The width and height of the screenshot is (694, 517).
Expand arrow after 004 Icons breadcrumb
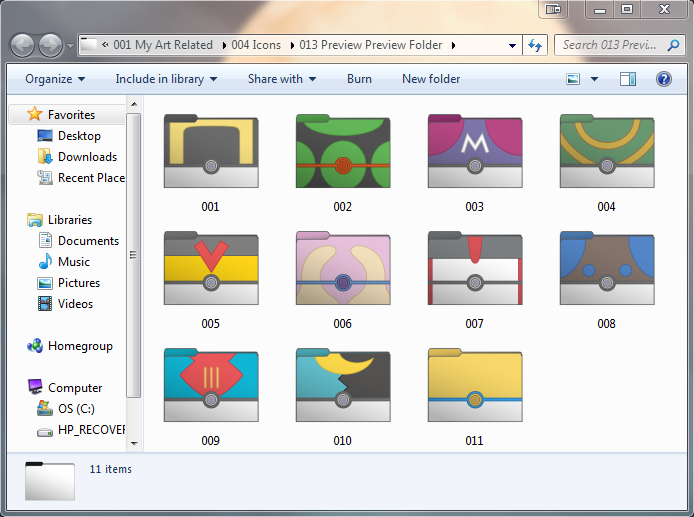click(x=292, y=45)
